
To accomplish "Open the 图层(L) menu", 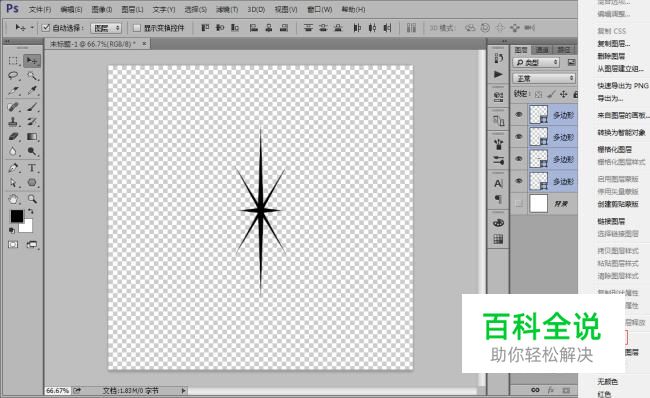I will (x=132, y=9).
